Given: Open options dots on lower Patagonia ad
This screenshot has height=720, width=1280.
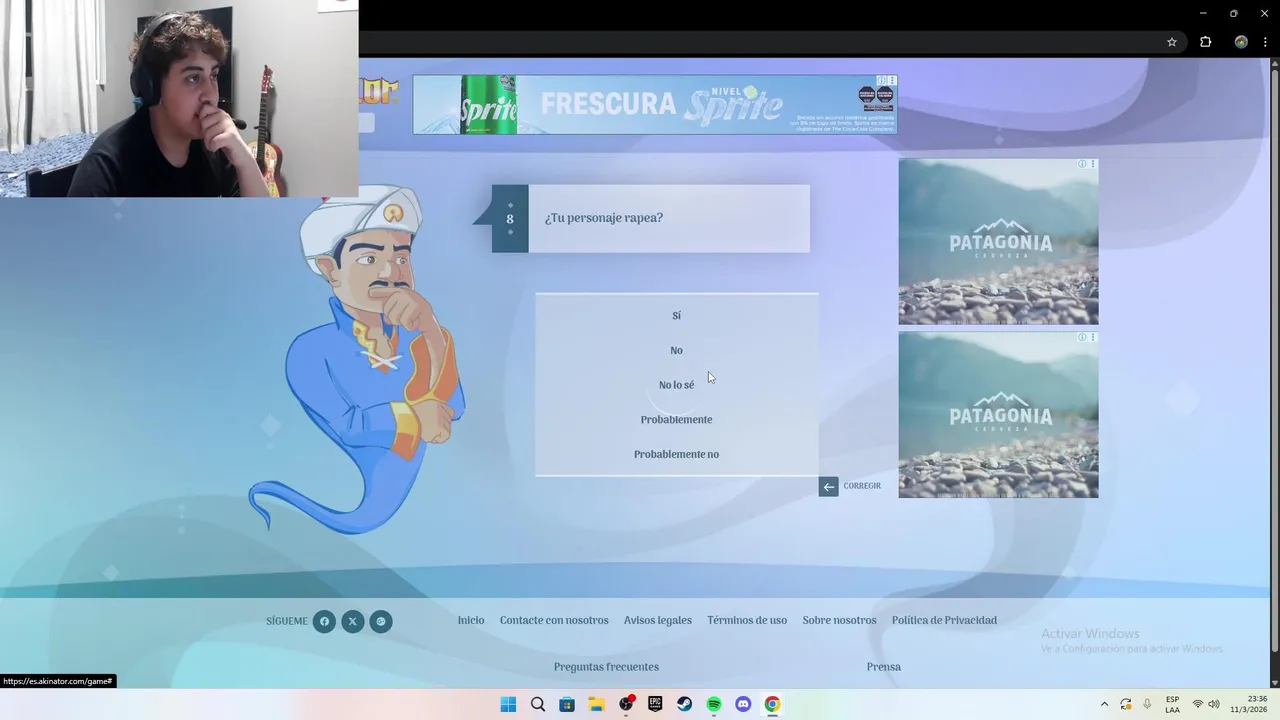Looking at the screenshot, I should pyautogui.click(x=1093, y=337).
